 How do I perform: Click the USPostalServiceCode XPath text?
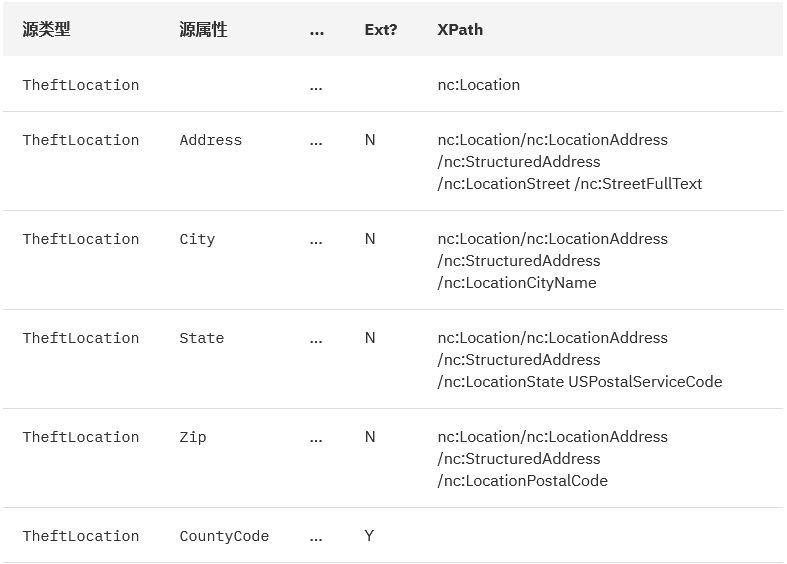tap(645, 382)
